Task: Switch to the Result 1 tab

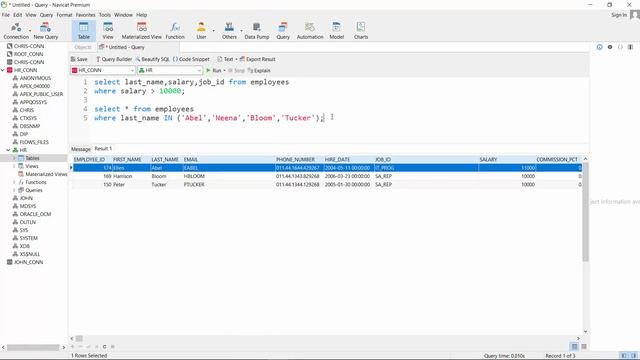Action: tap(103, 149)
